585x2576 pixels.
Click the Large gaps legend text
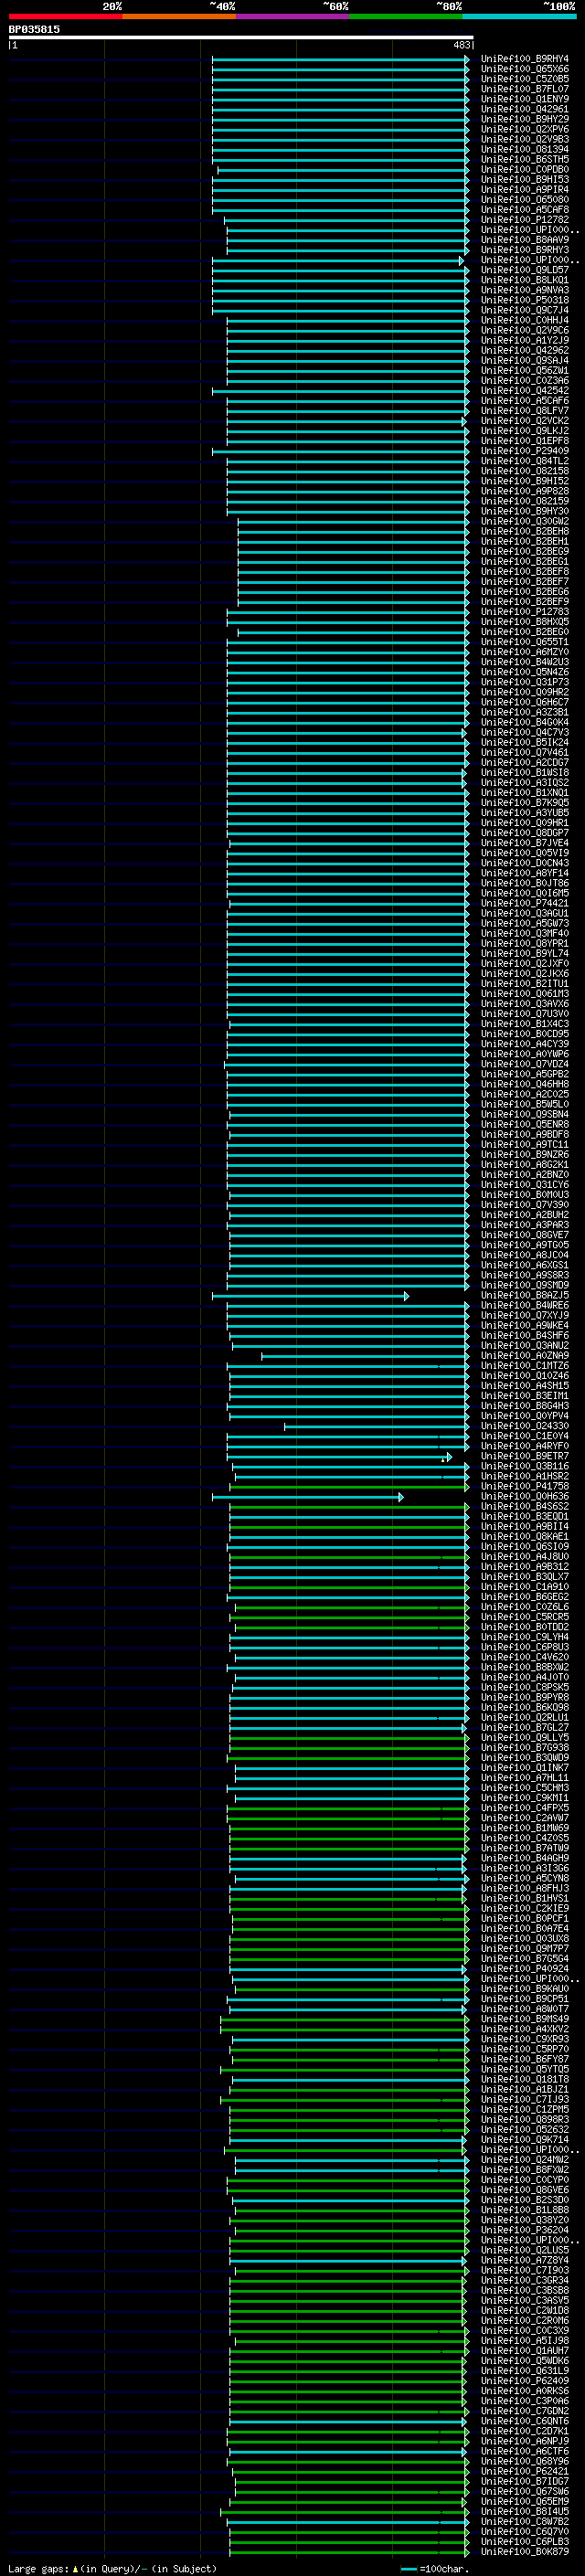[x=112, y=2569]
